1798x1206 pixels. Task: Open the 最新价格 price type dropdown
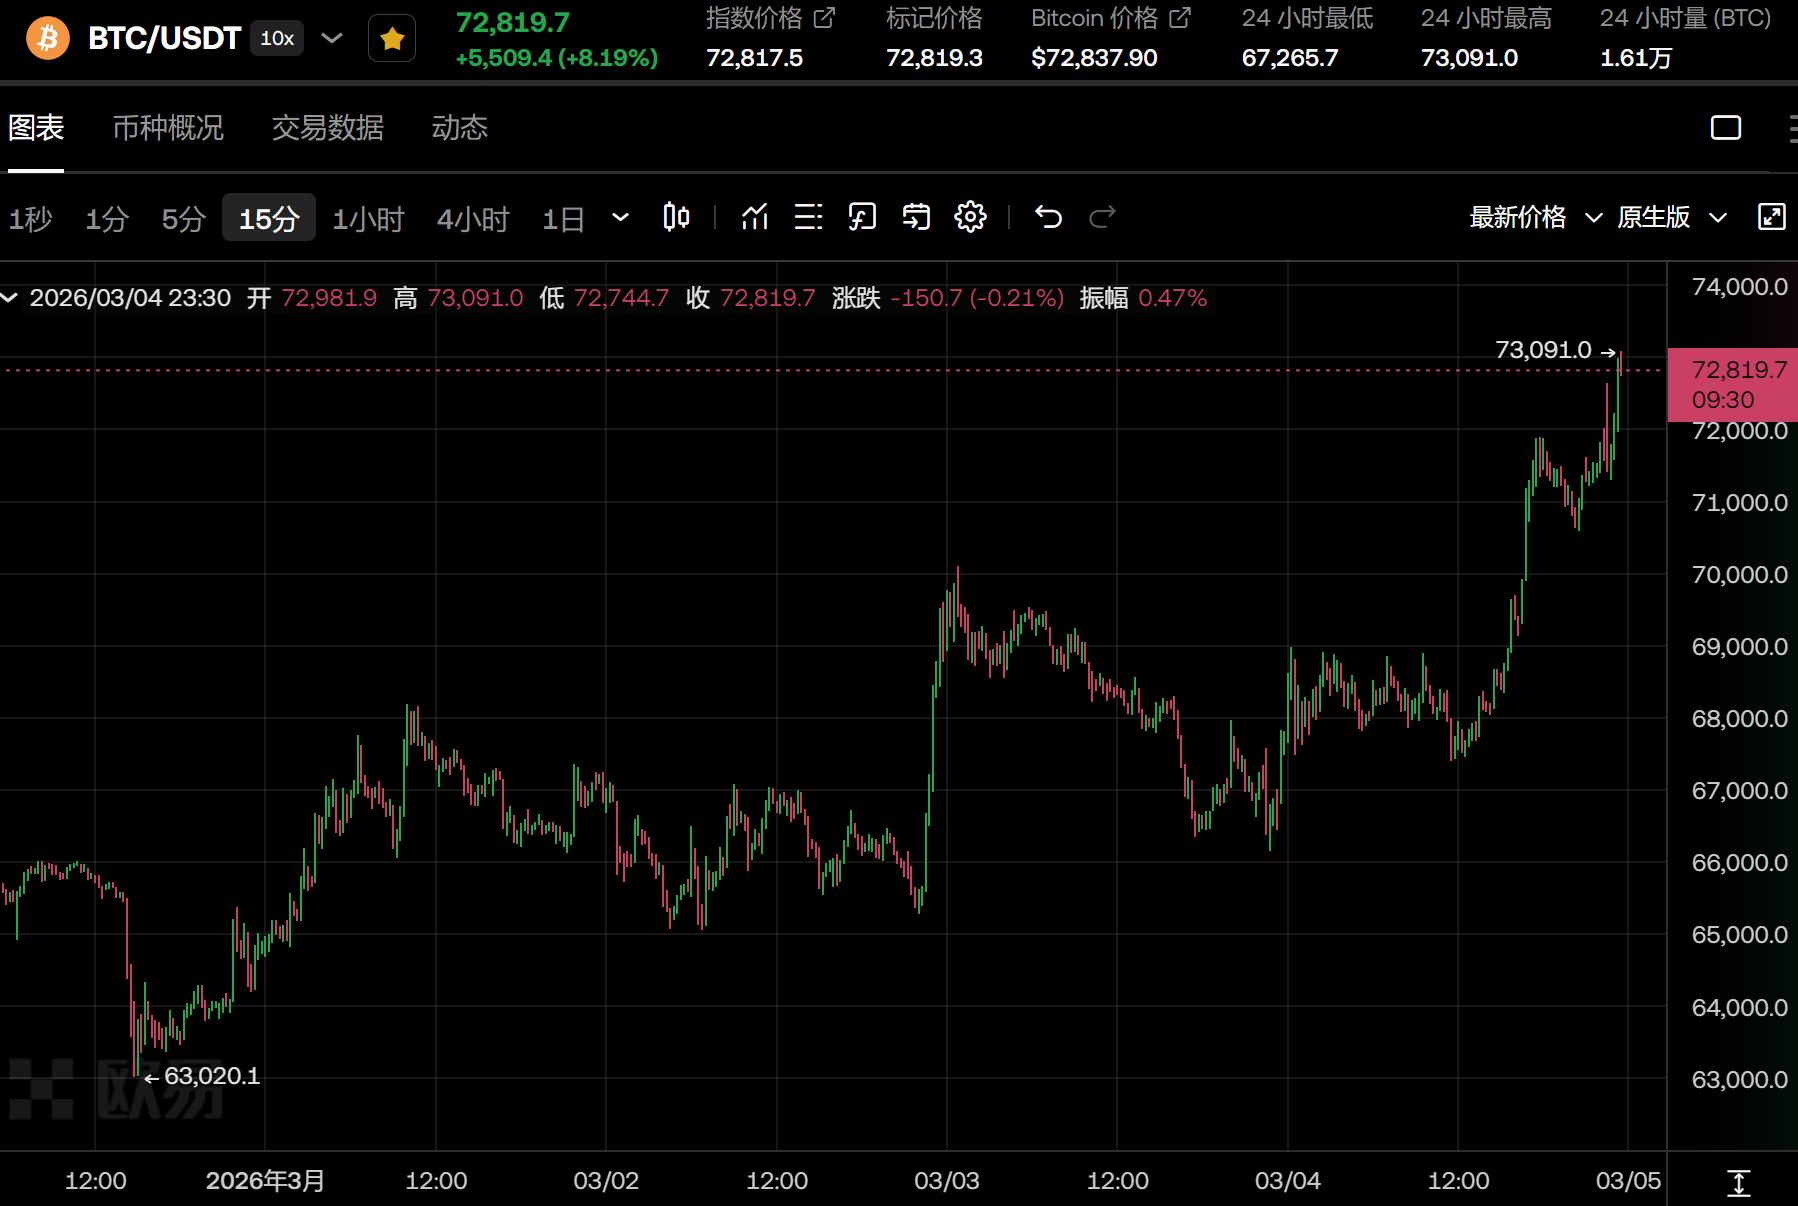(1535, 217)
